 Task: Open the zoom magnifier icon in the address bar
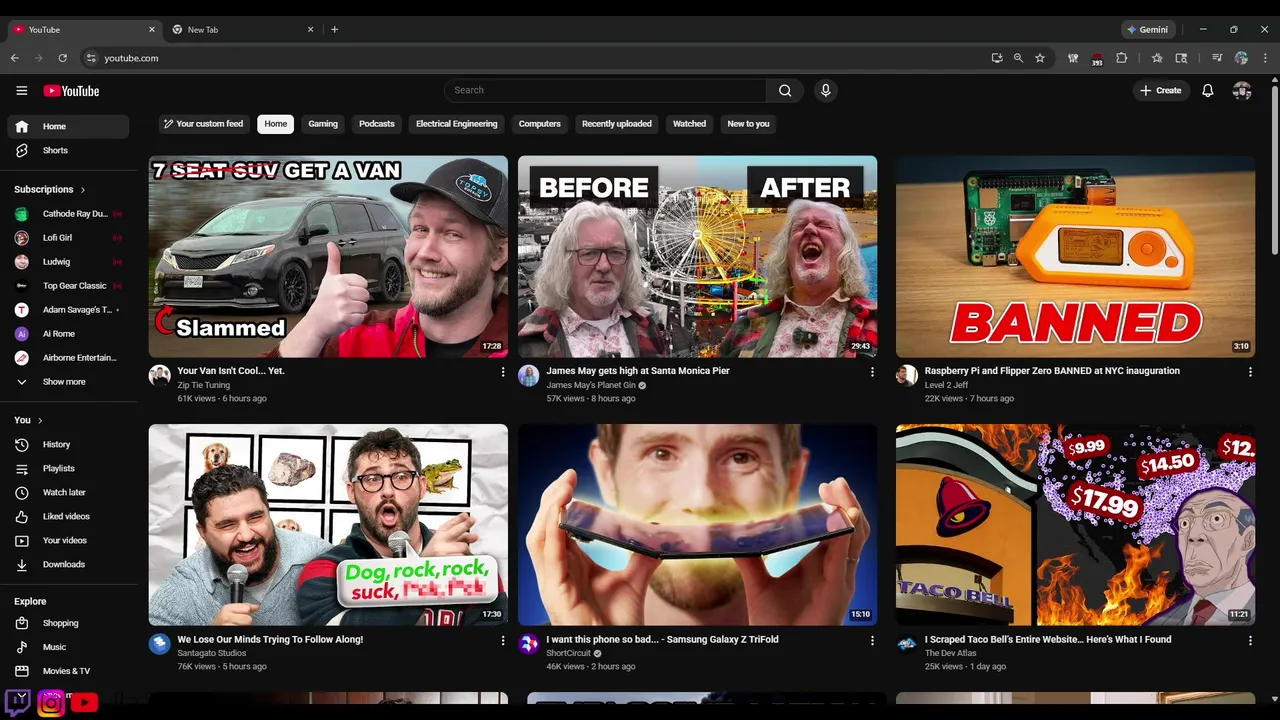coord(1018,58)
